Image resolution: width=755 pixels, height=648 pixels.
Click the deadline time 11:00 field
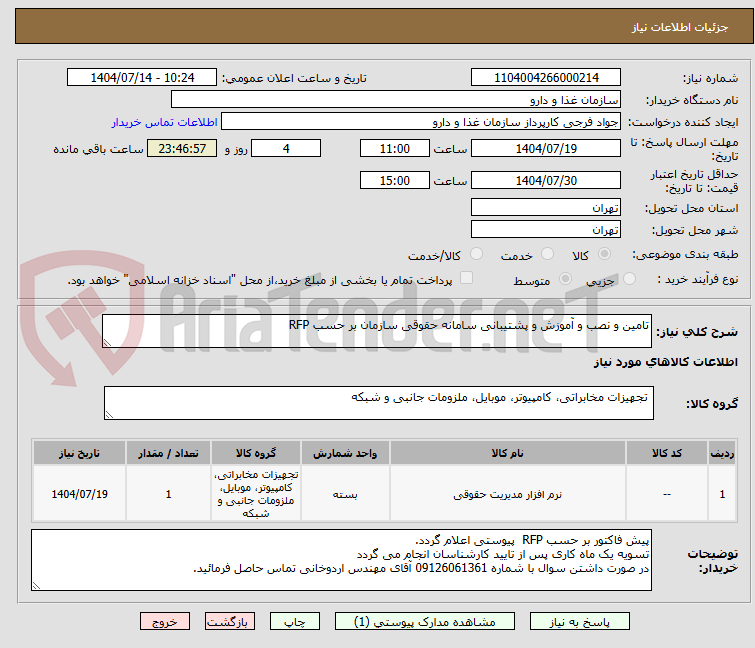tap(395, 148)
